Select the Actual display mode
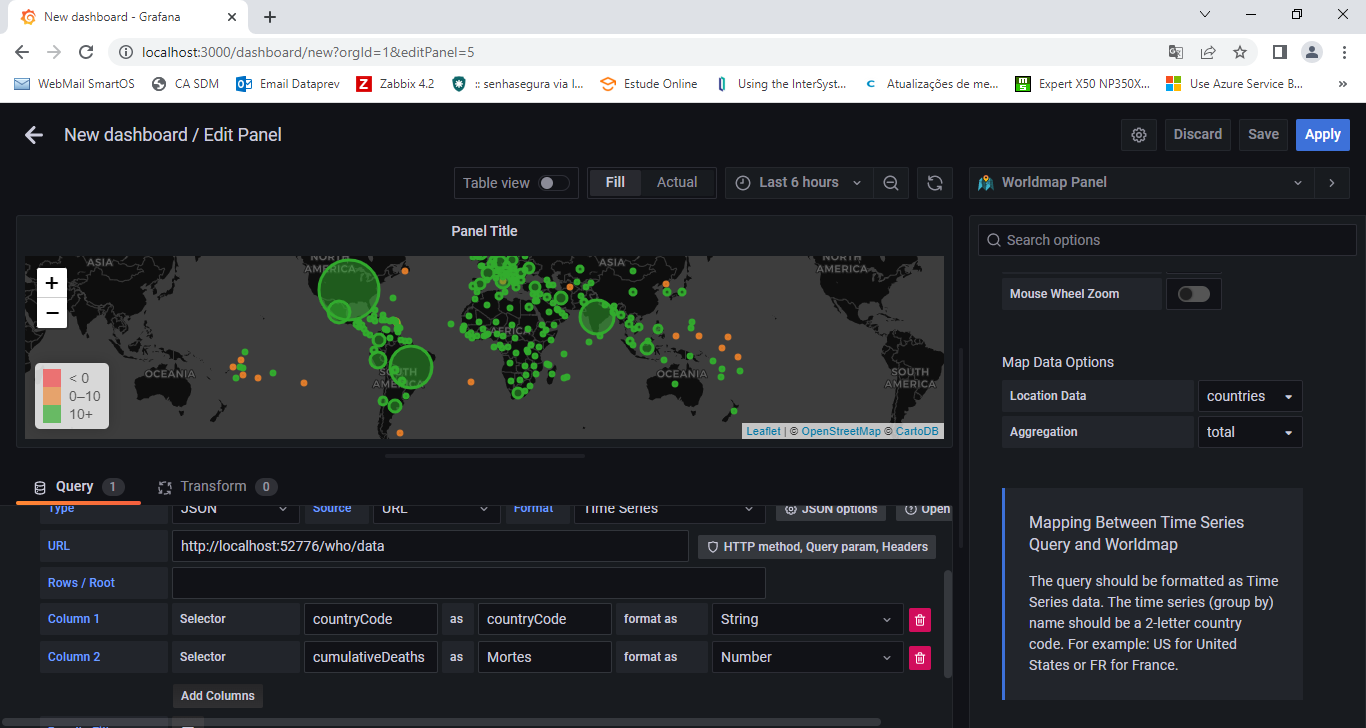This screenshot has width=1366, height=728. click(676, 182)
